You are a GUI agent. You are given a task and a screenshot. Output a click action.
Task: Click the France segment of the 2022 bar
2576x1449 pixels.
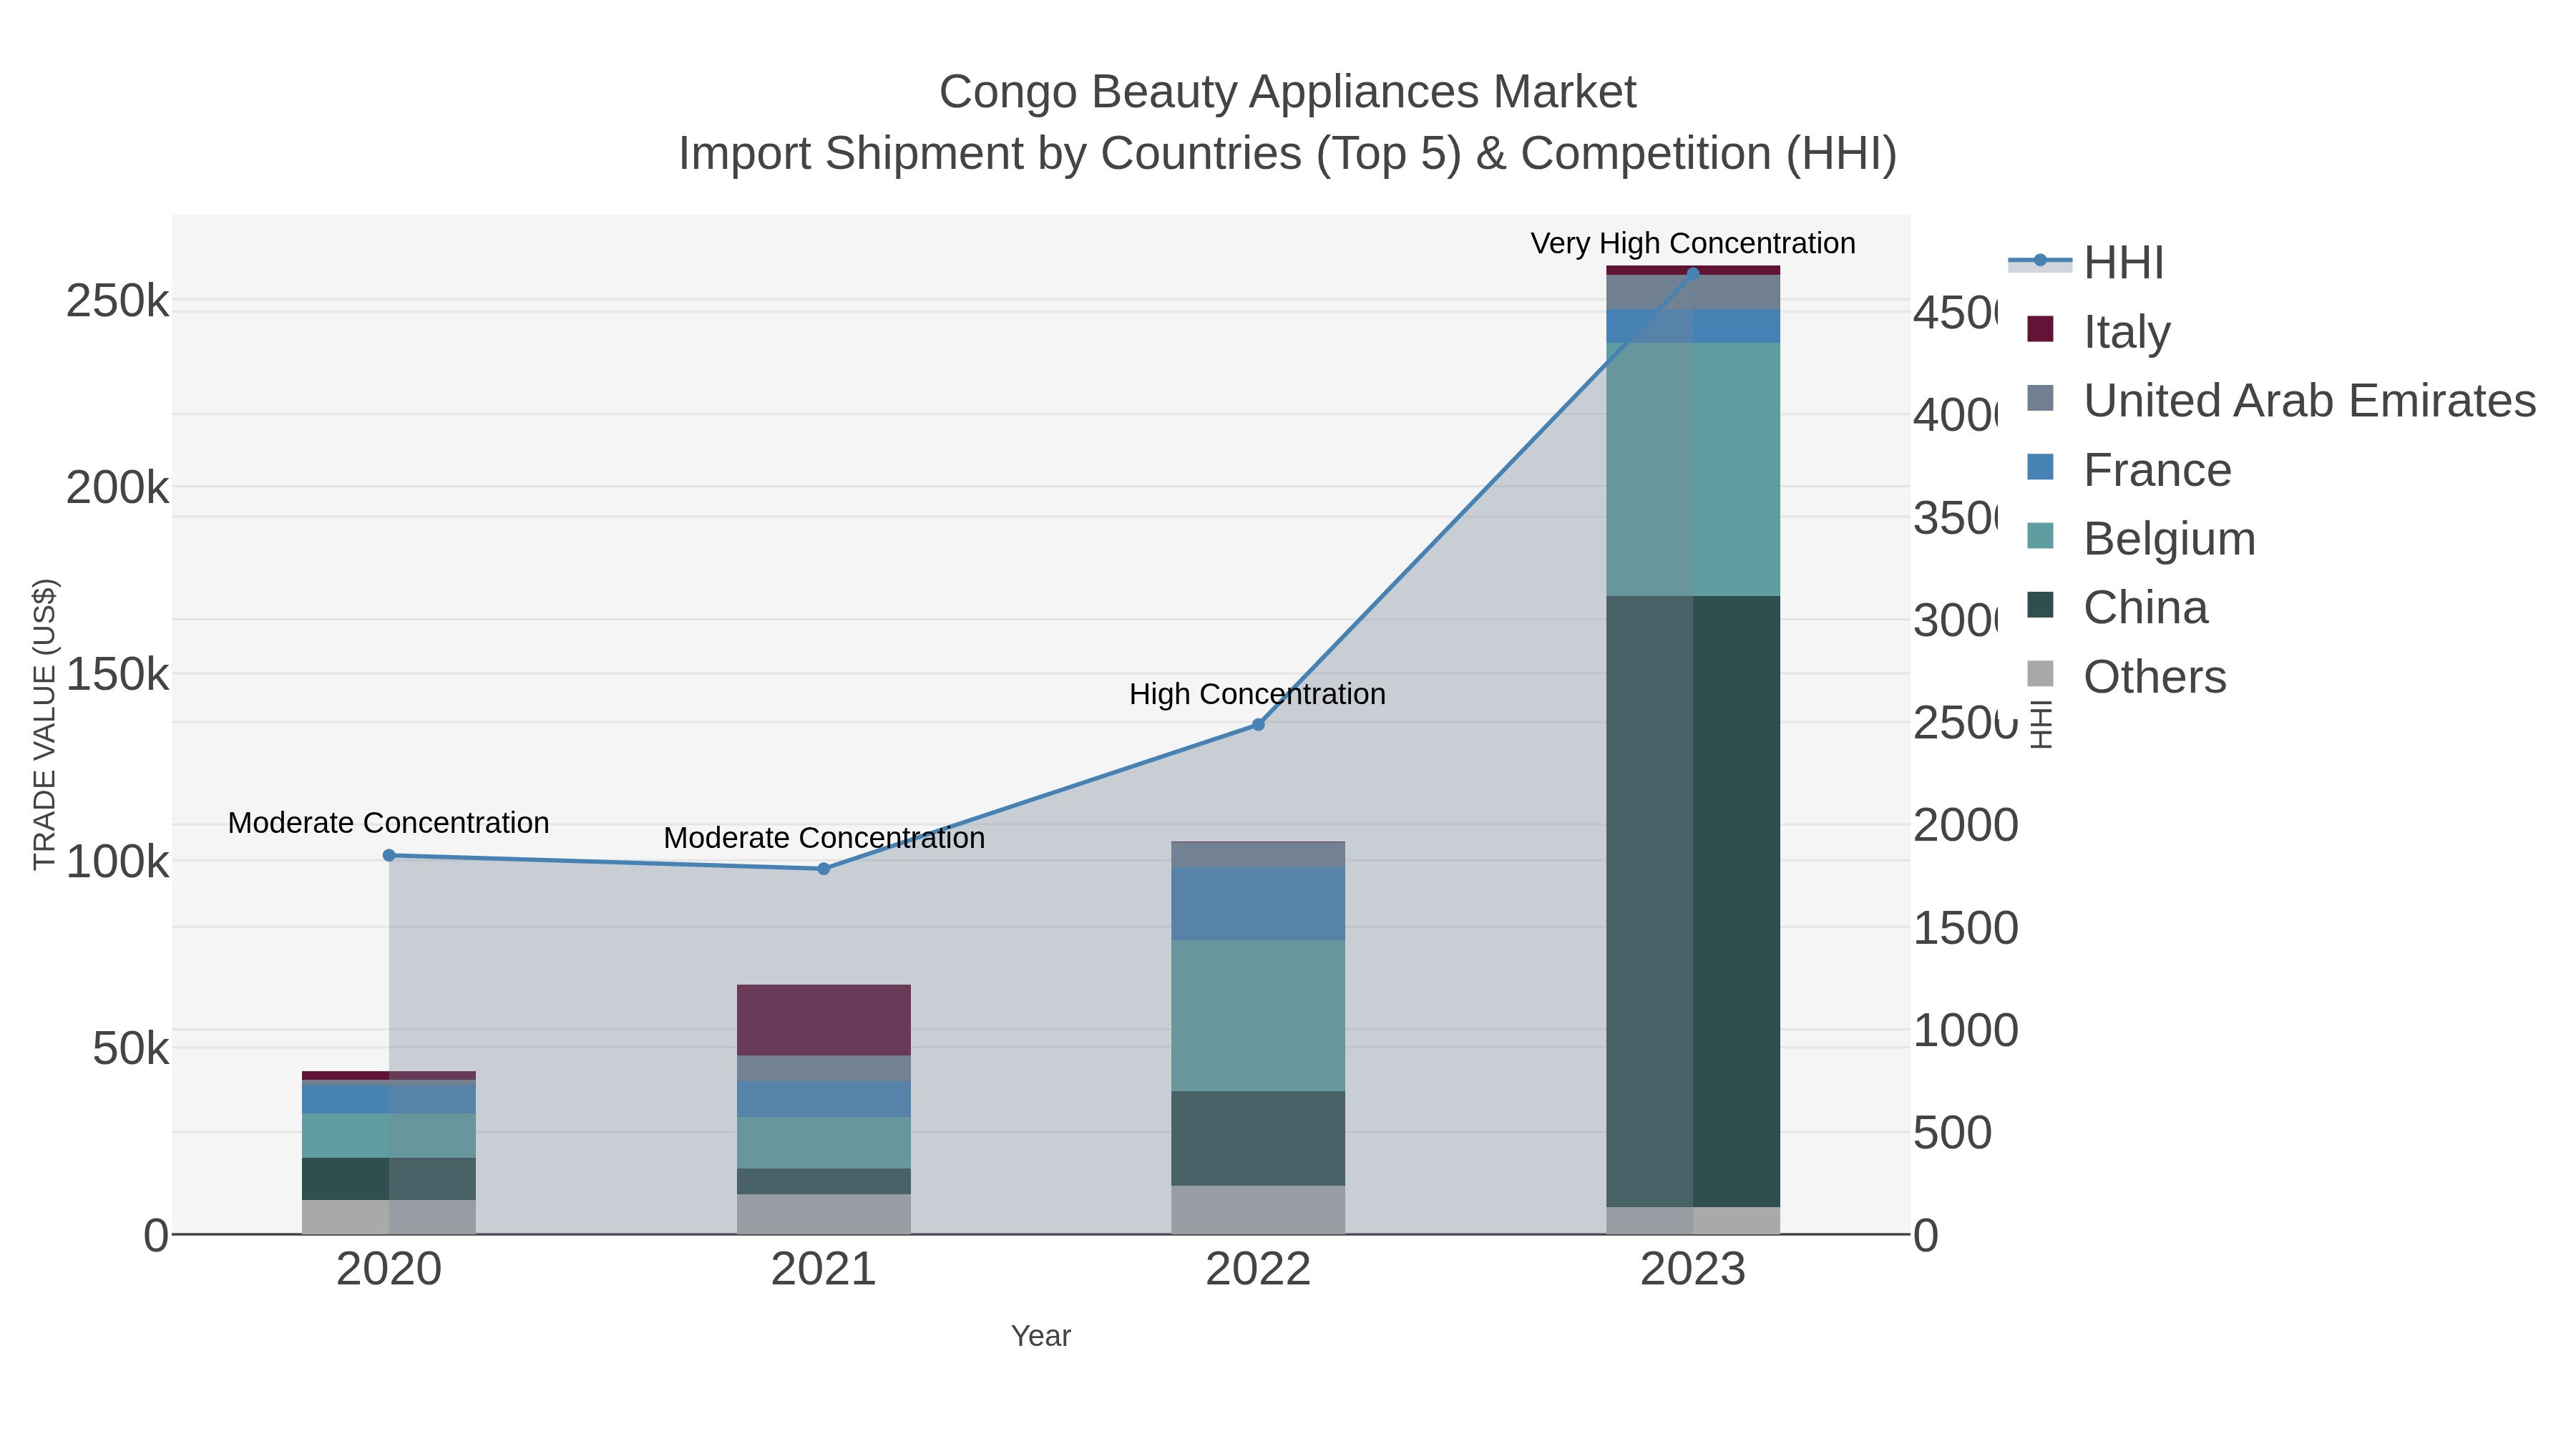1258,904
